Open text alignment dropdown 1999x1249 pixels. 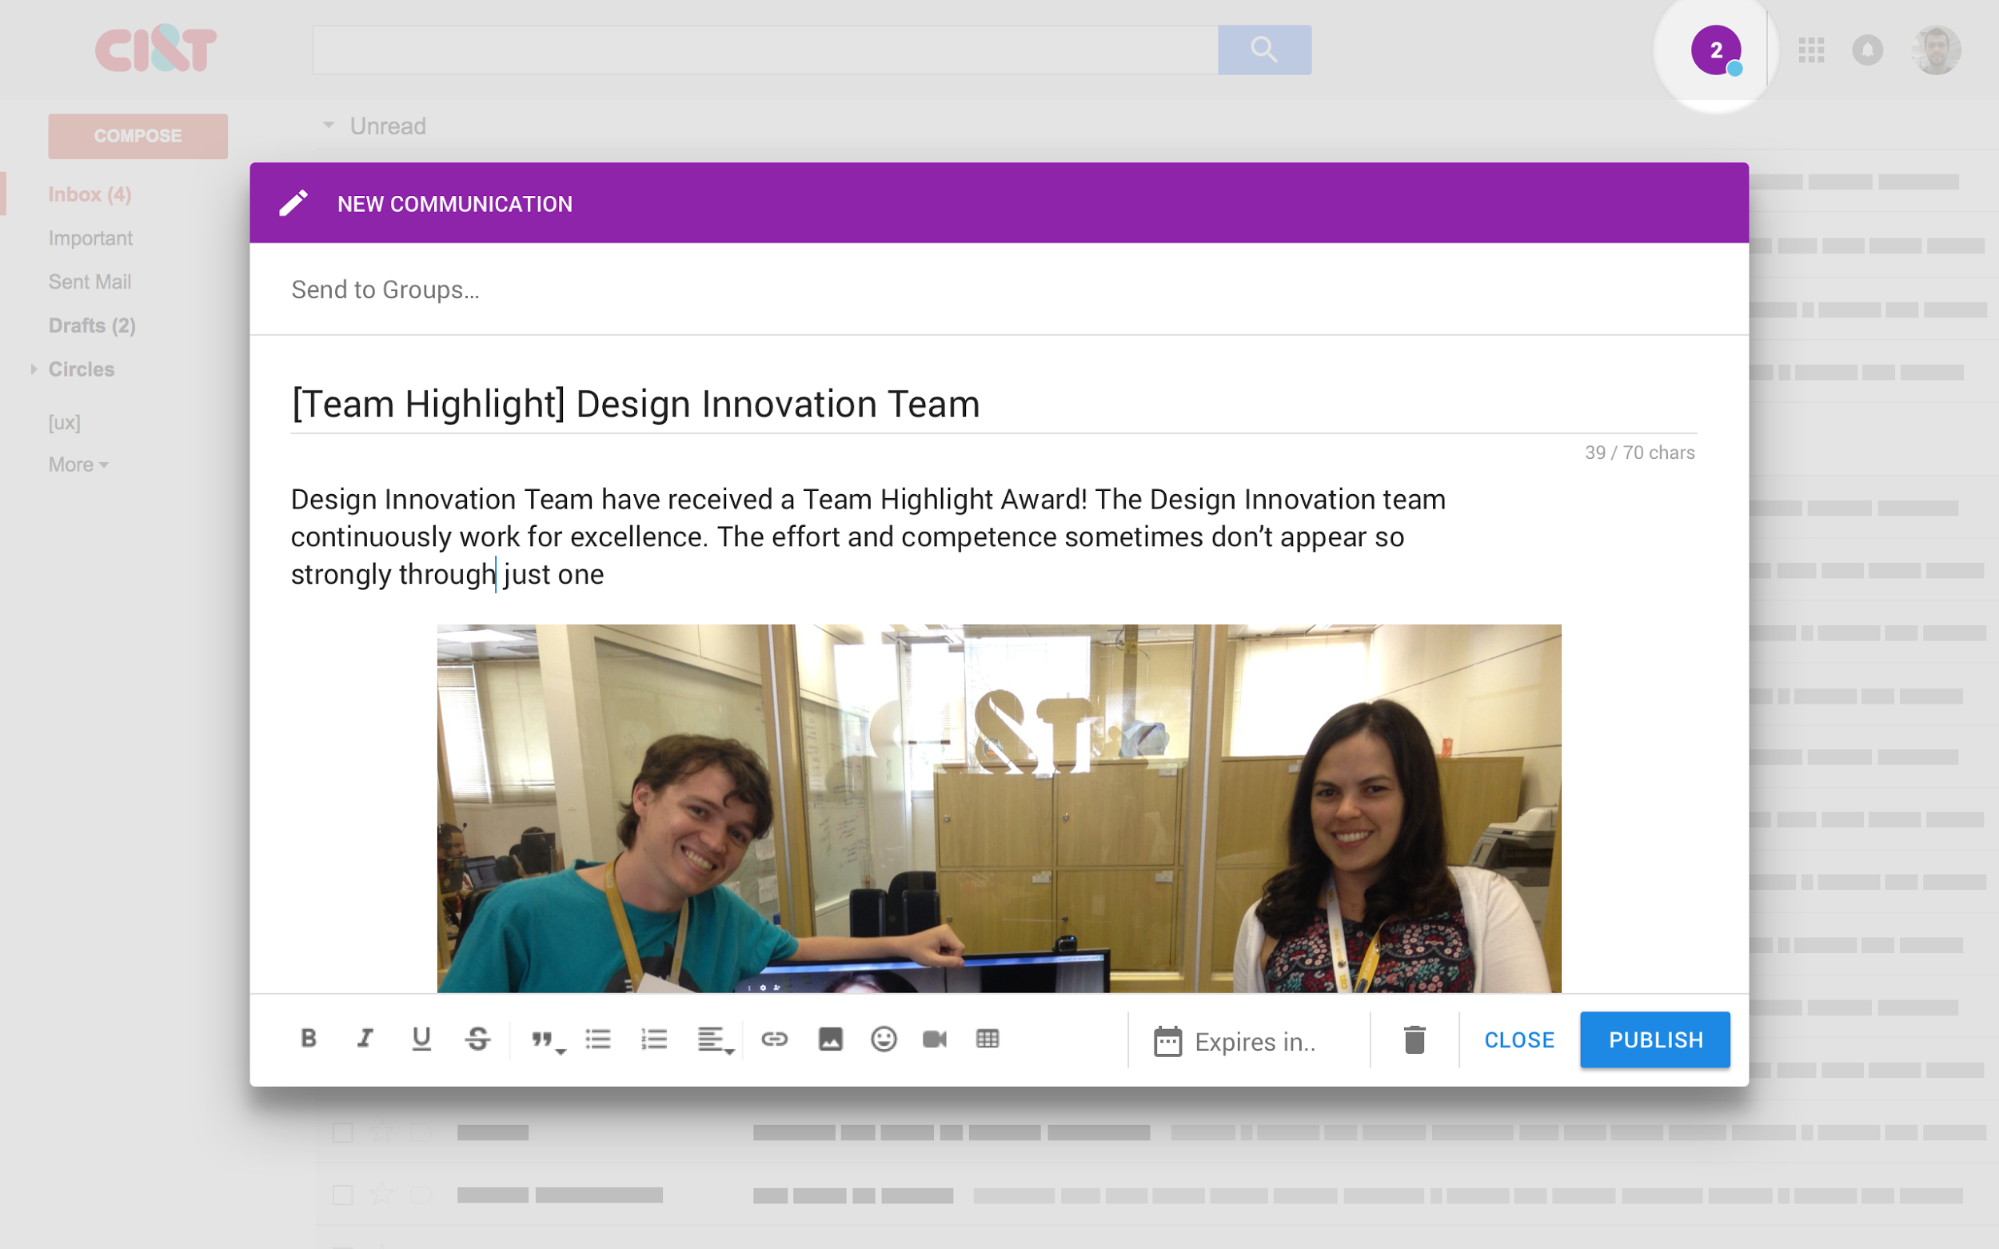coord(715,1040)
